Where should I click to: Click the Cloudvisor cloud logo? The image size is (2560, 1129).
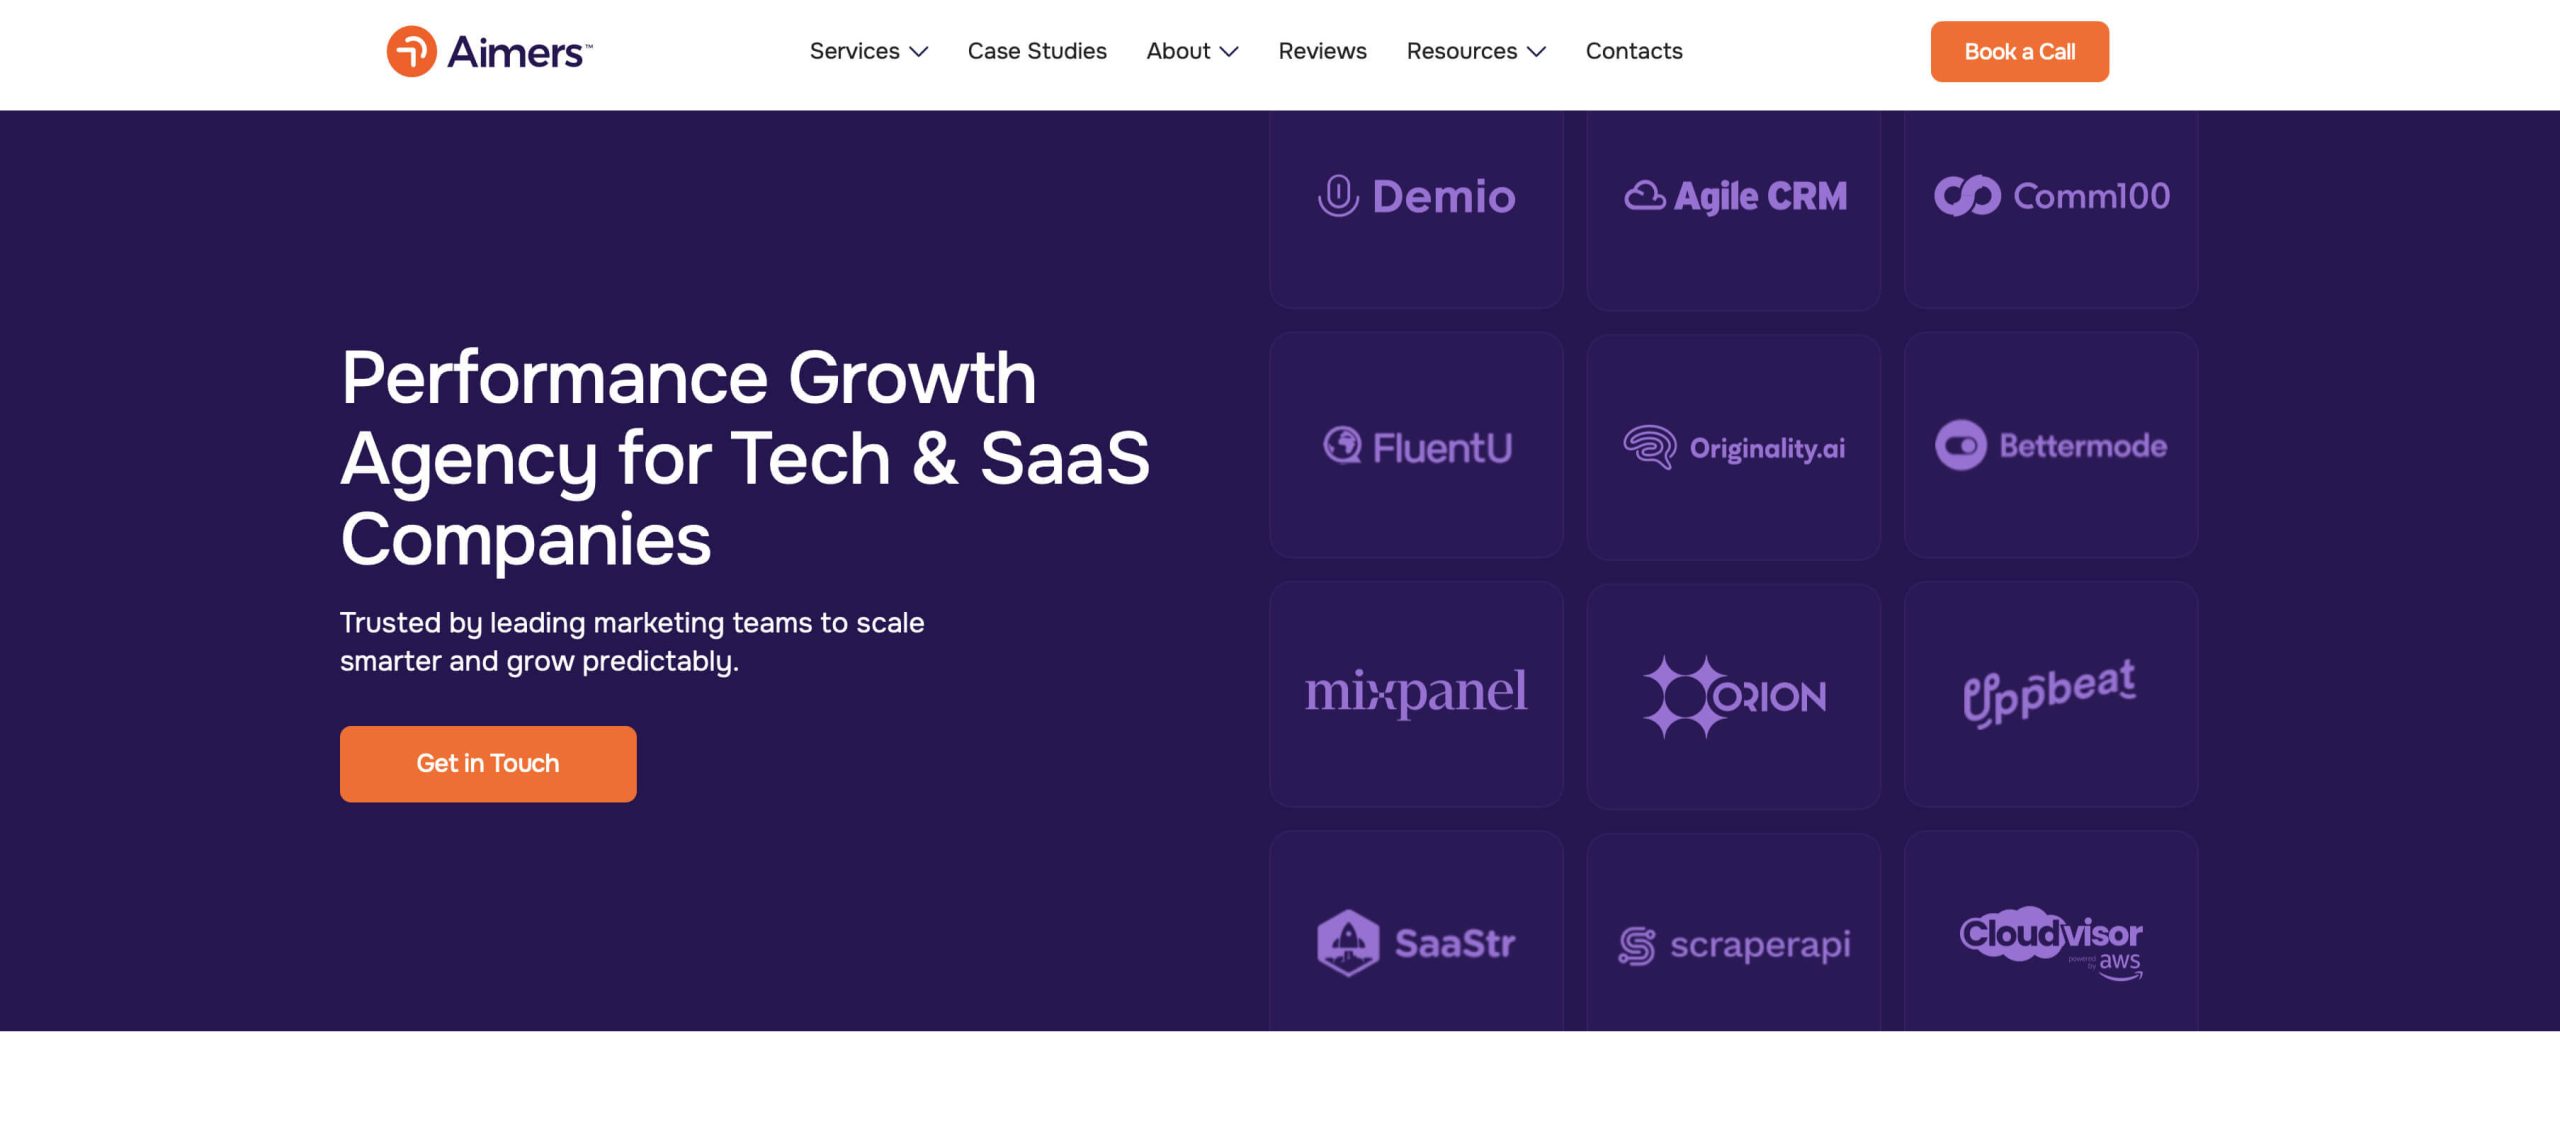click(2050, 943)
